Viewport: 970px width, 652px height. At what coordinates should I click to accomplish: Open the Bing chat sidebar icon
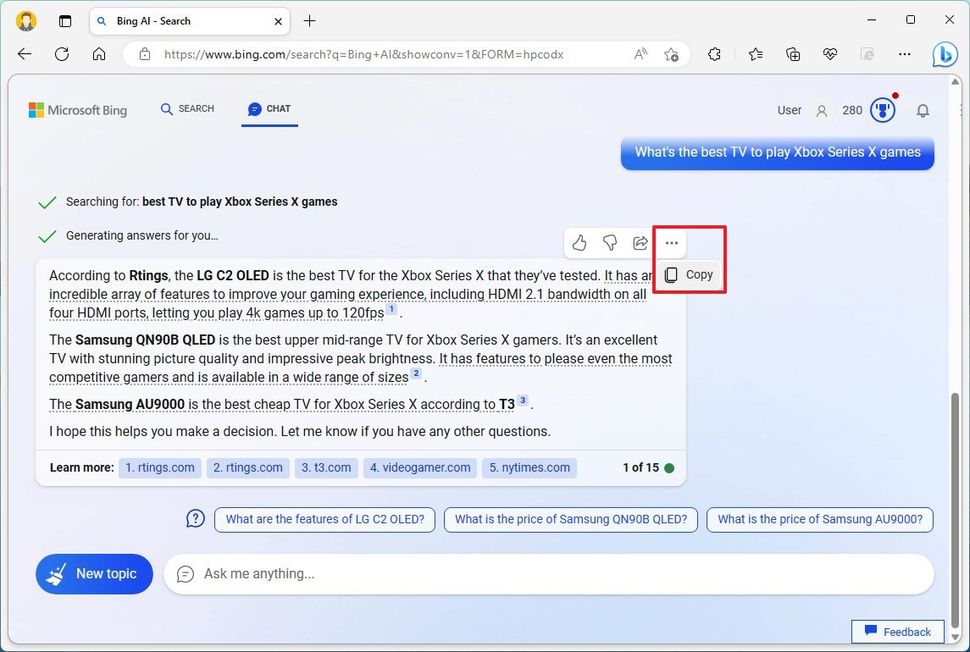coord(945,54)
